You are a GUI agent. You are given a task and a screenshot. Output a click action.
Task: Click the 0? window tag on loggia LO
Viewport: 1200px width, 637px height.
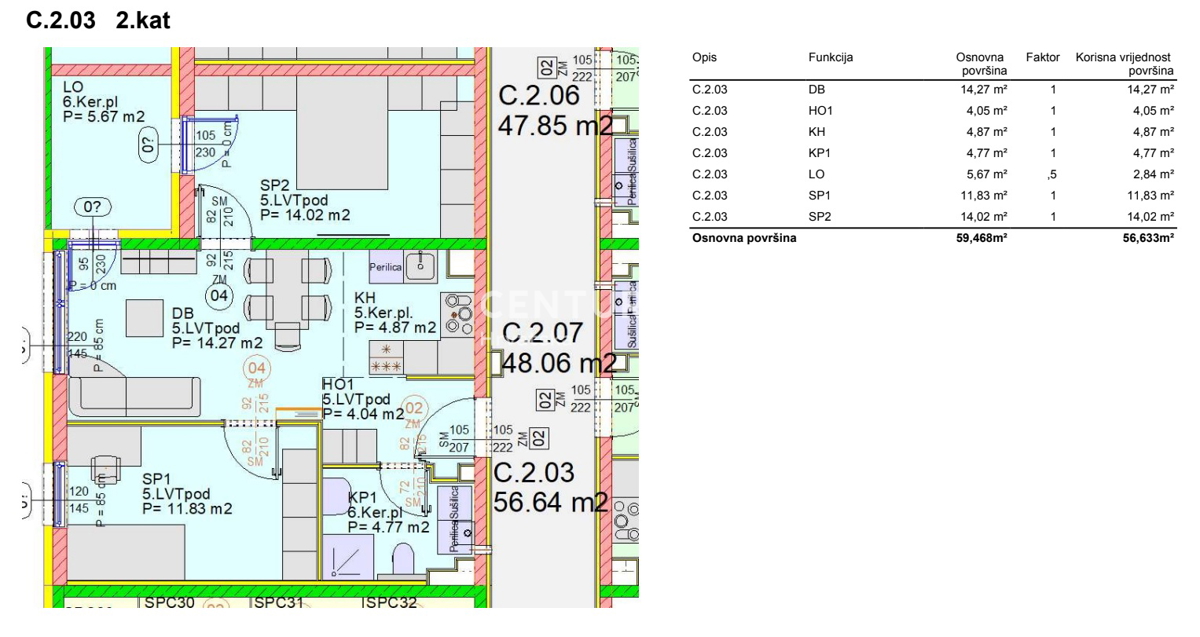point(147,145)
